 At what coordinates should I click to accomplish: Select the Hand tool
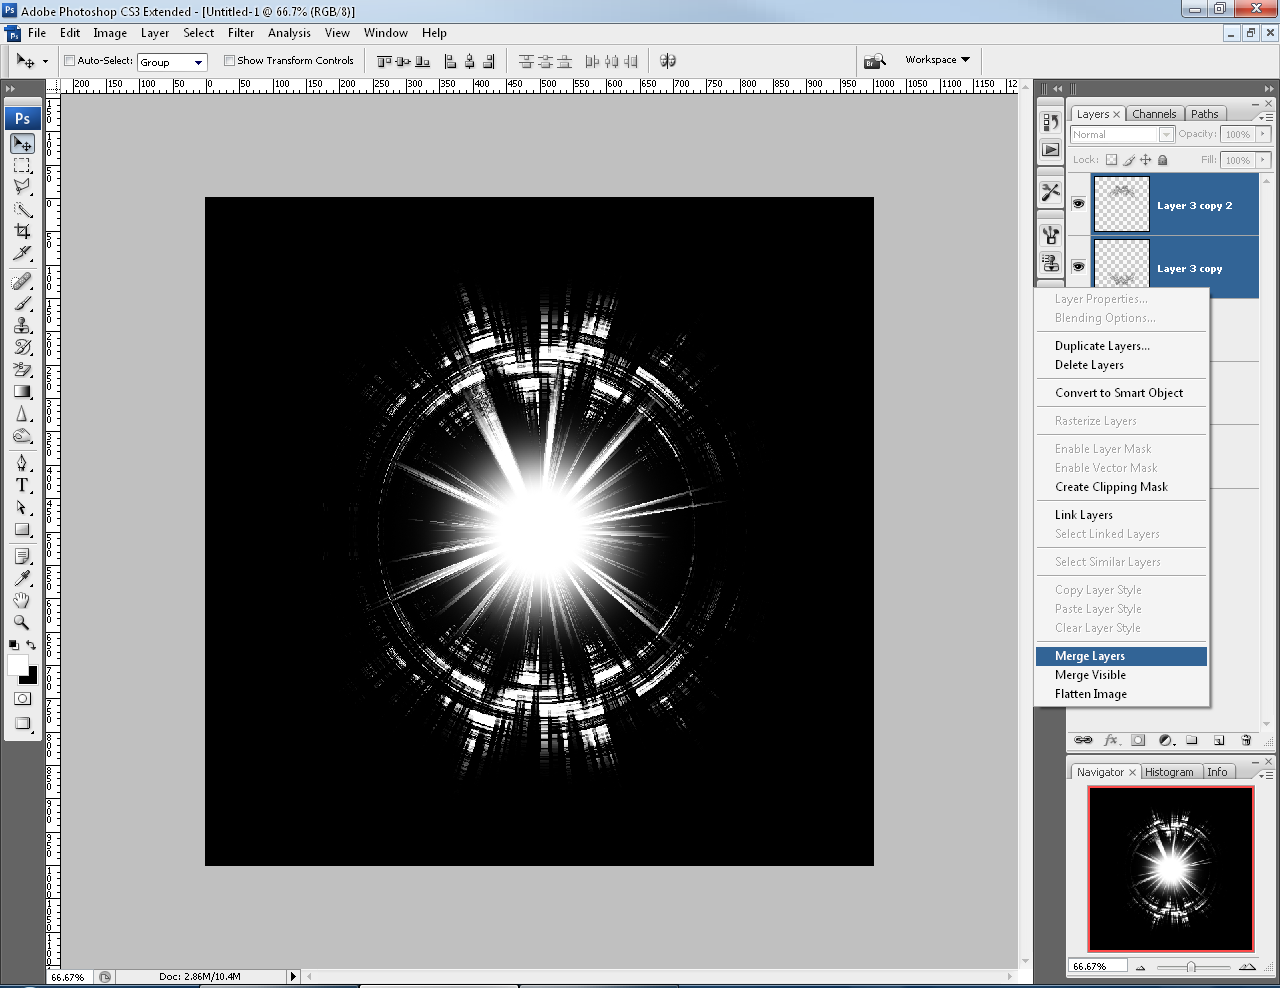[x=23, y=599]
